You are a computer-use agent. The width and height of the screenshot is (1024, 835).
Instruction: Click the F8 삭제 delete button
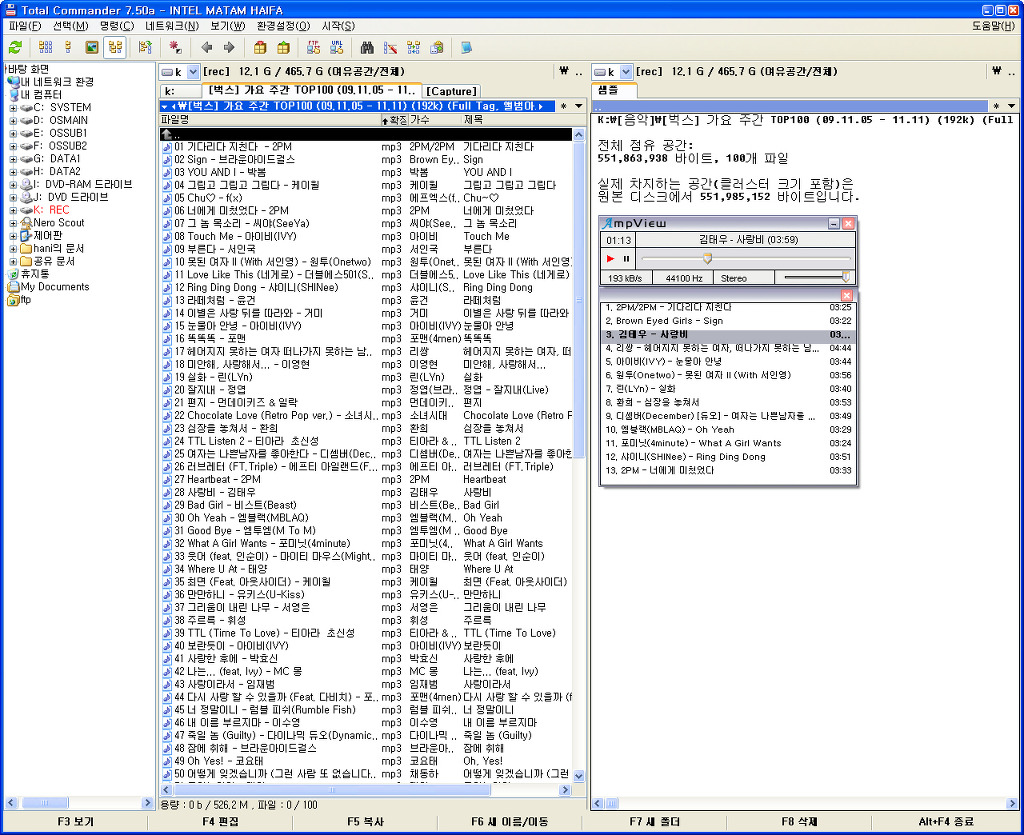(799, 822)
